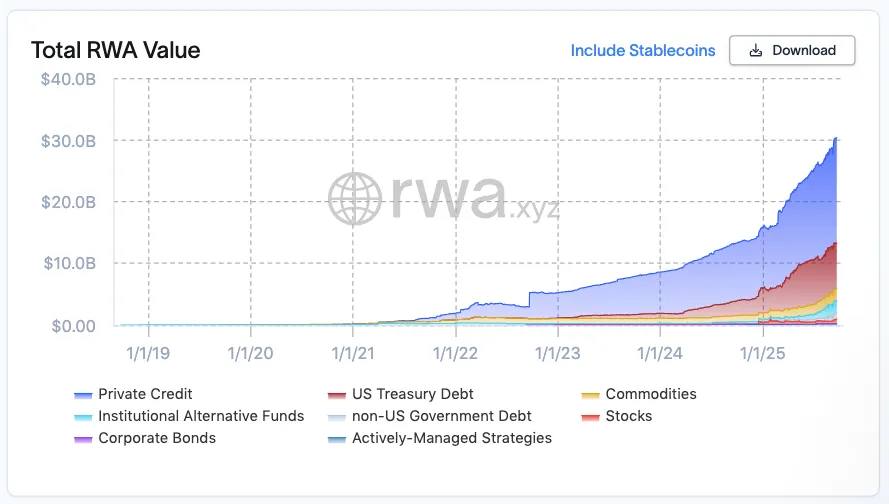Click the 1/1/25 axis date marker
This screenshot has height=504, width=889.
pos(763,354)
